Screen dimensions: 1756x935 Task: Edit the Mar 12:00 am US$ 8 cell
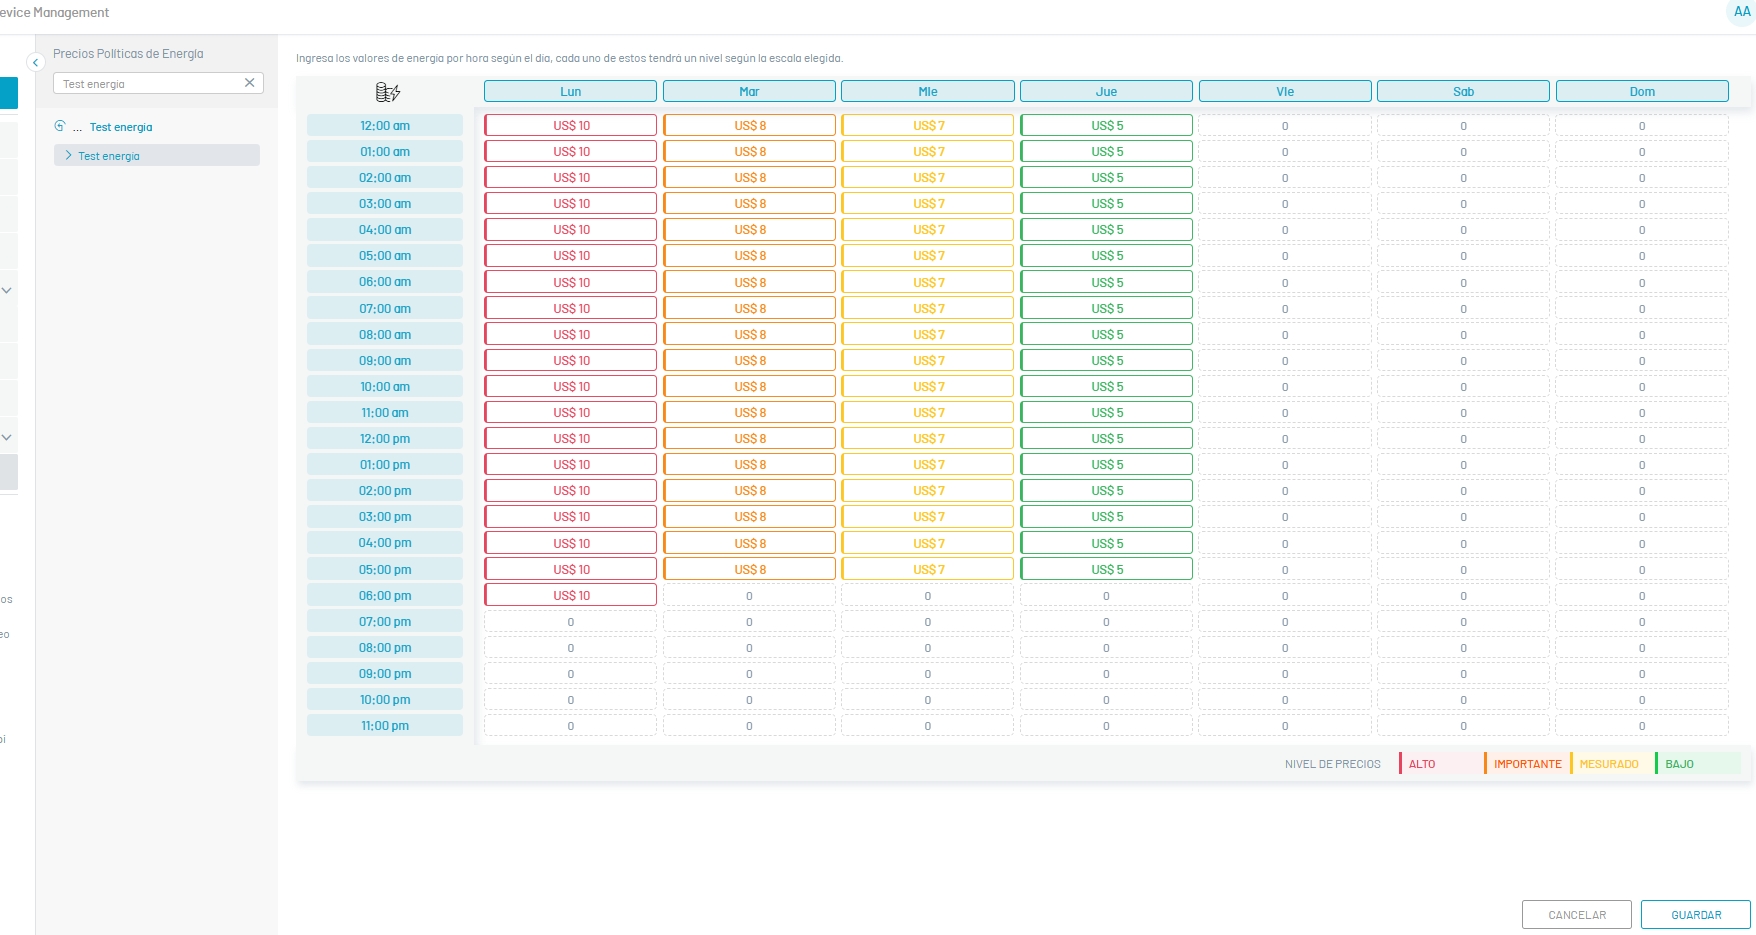(749, 125)
